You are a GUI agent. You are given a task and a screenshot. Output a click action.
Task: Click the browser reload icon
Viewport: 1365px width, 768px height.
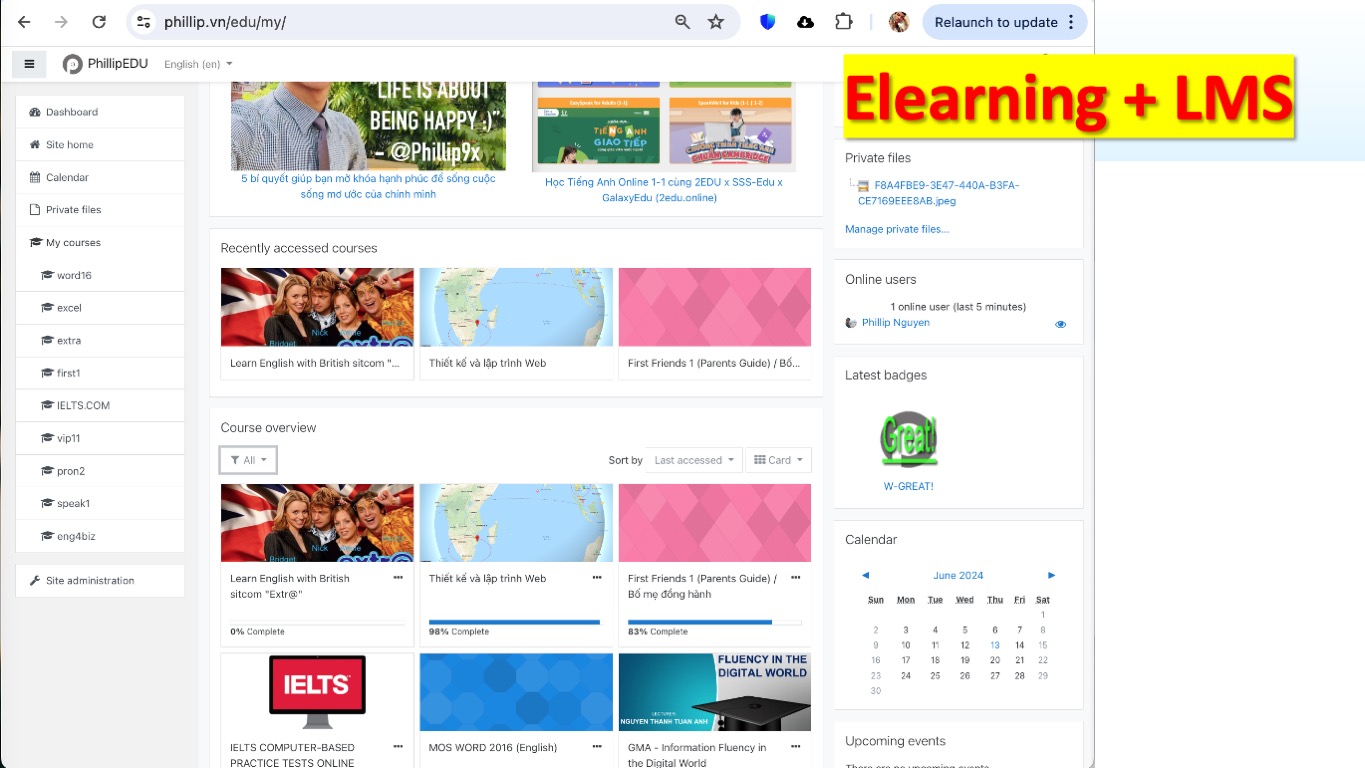98,22
